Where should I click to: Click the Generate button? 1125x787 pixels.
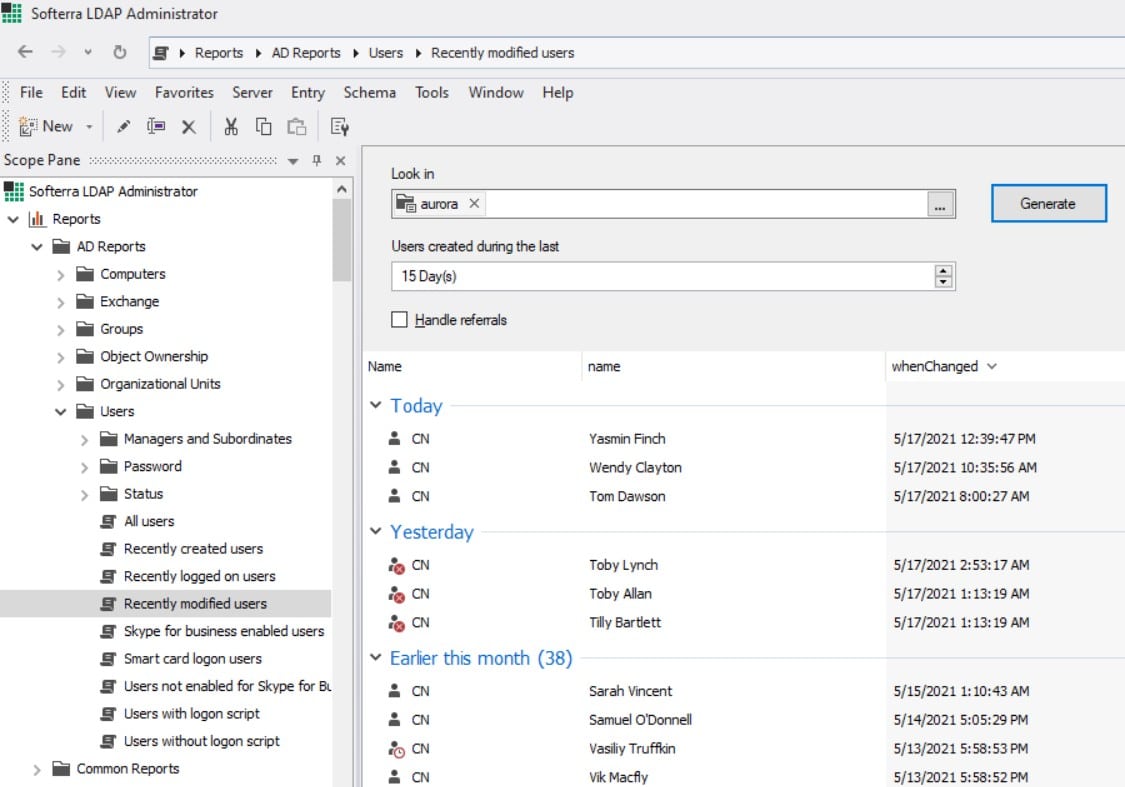1048,203
